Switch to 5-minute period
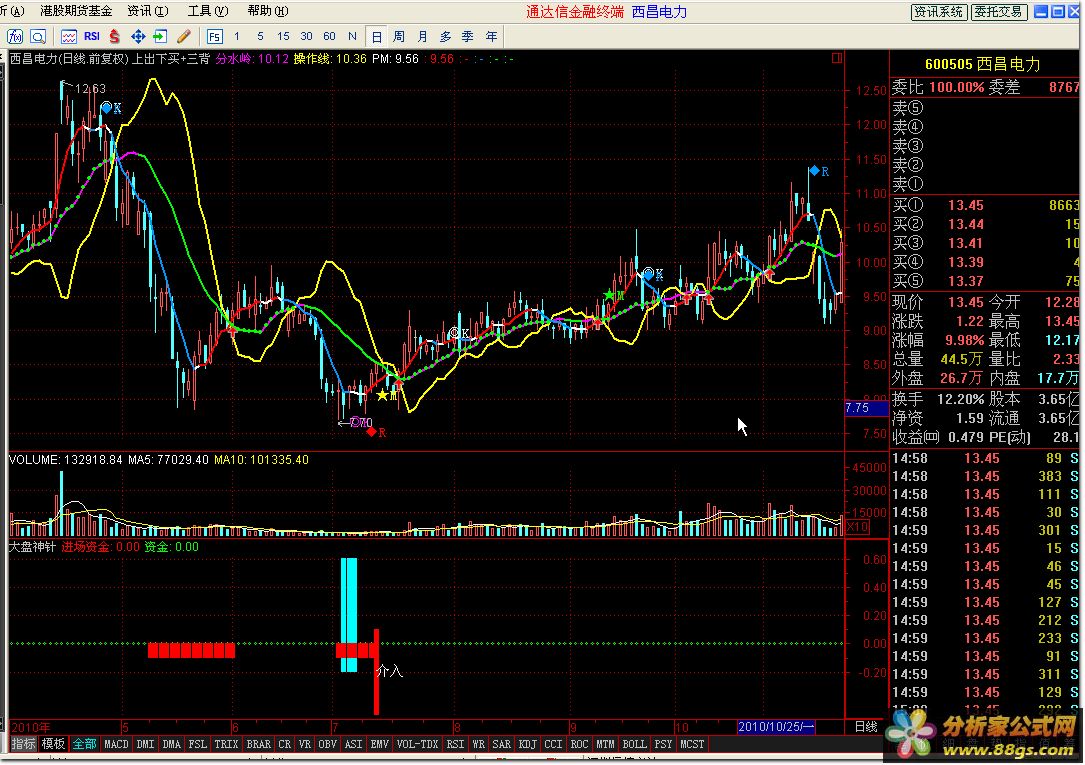1085x765 pixels. coord(260,37)
